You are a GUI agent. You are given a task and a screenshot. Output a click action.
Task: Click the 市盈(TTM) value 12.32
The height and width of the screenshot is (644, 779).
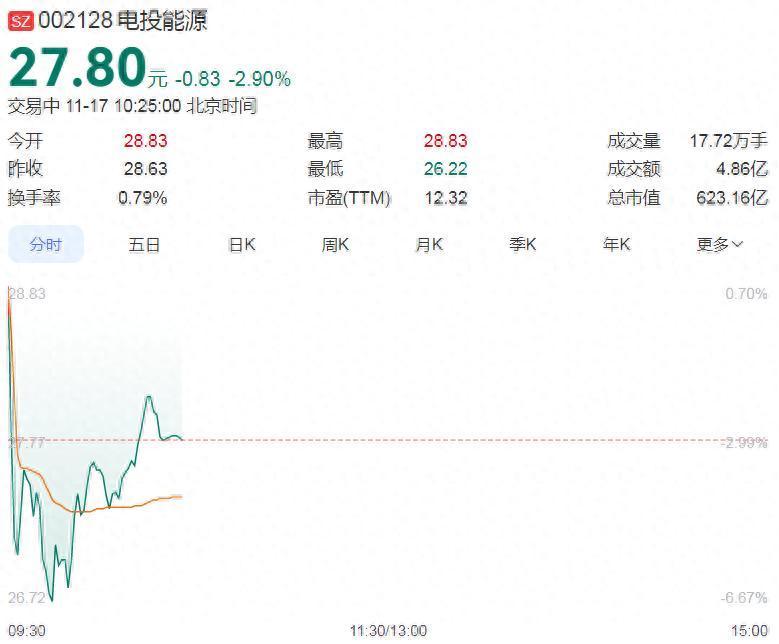click(x=445, y=198)
